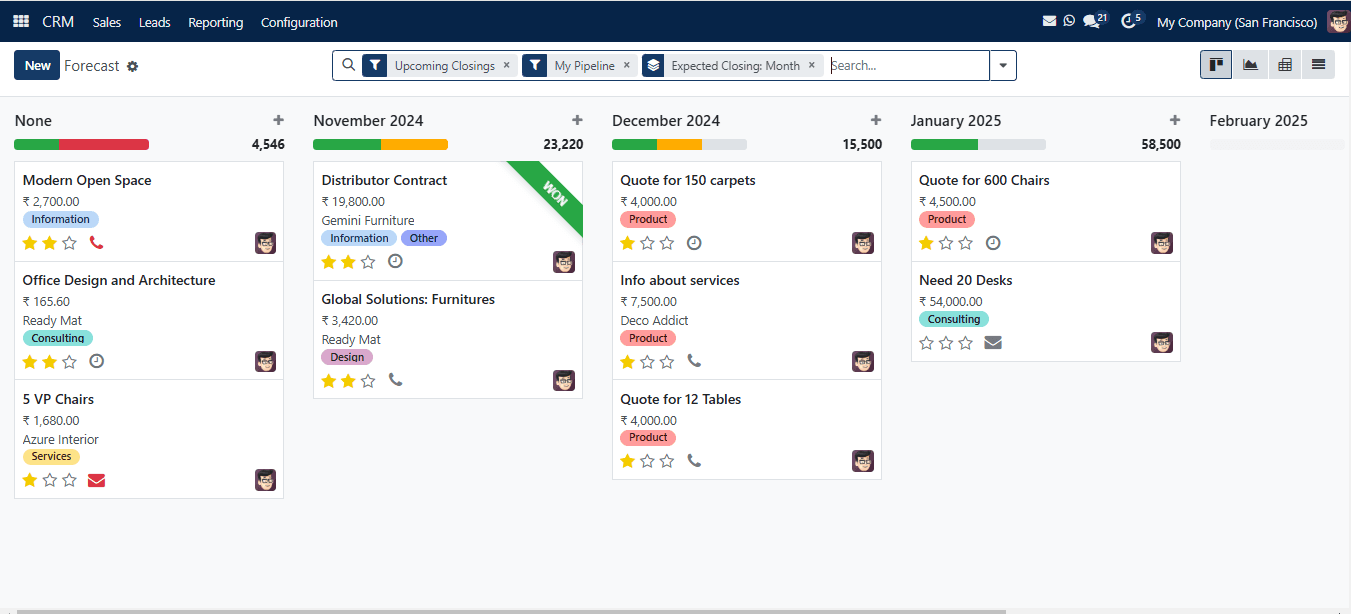Set second priority star on Quote for 150 carpets
Viewport: 1351px width, 614px height.
647,242
